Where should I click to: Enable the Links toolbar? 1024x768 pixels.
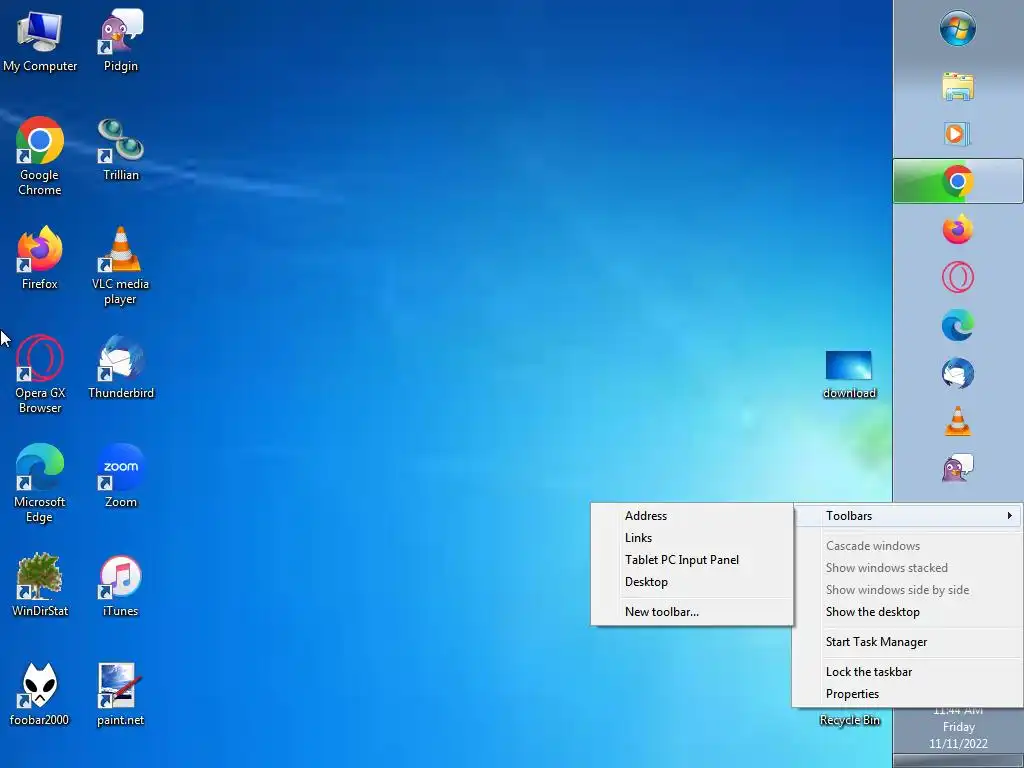692,538
